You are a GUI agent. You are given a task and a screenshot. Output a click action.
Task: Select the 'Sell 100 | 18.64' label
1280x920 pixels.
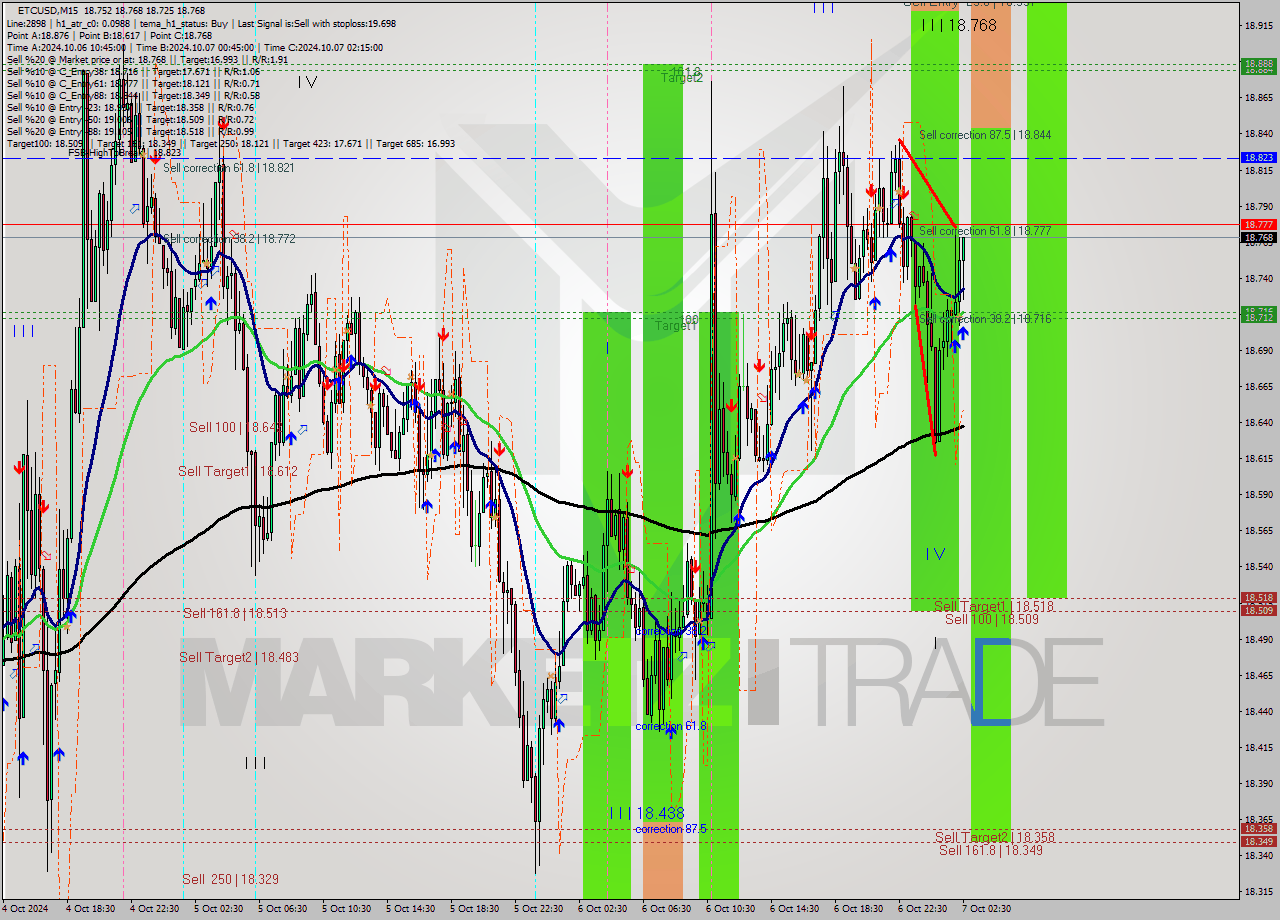point(235,427)
